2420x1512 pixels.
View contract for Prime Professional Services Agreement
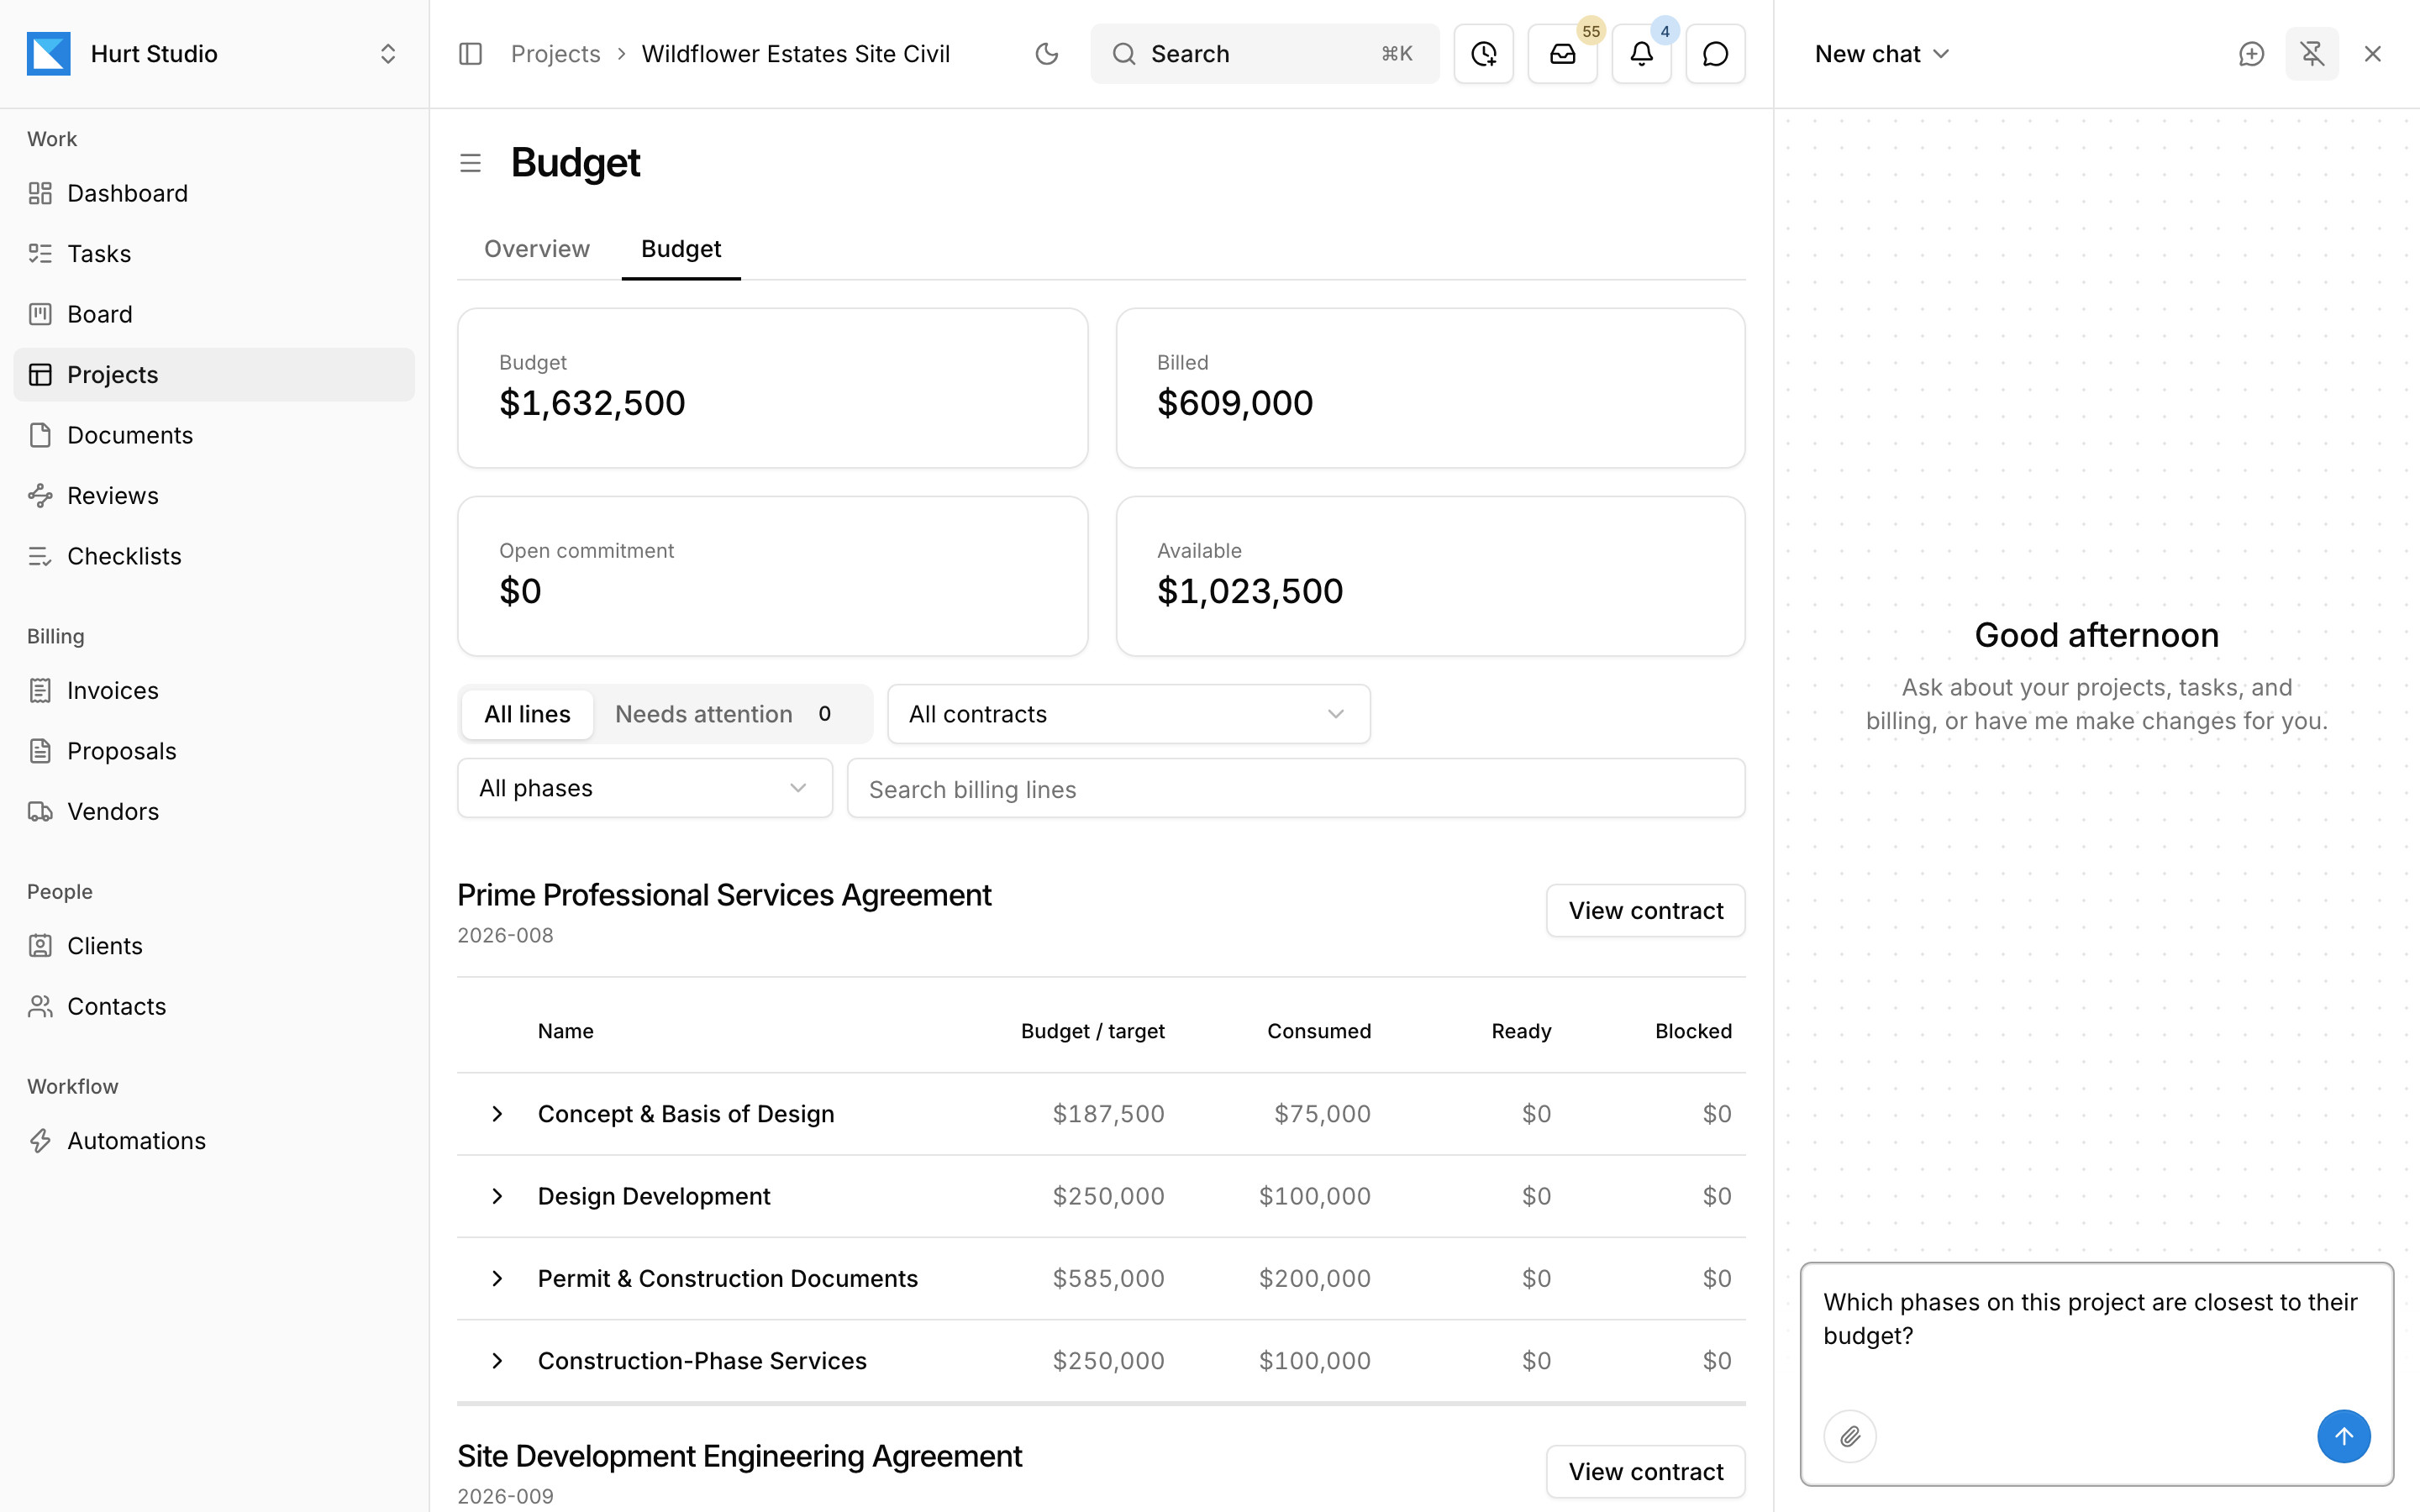pyautogui.click(x=1645, y=911)
